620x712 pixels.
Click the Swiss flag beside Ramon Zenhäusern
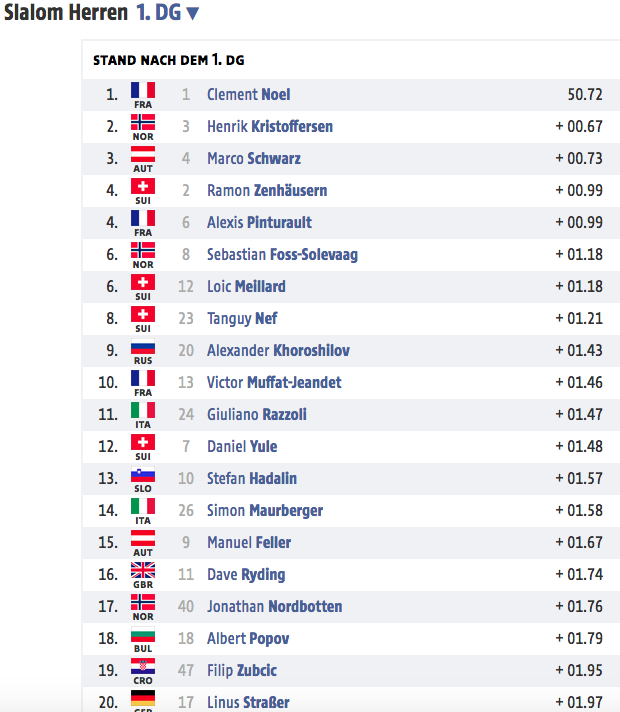coord(143,186)
